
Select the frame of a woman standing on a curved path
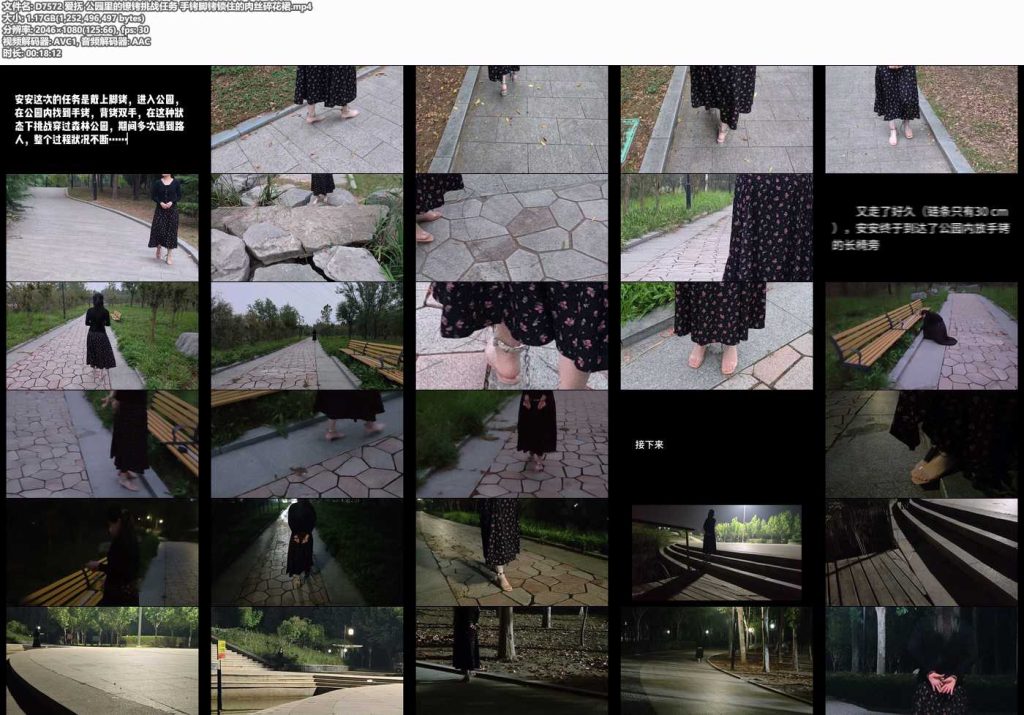coord(102,227)
